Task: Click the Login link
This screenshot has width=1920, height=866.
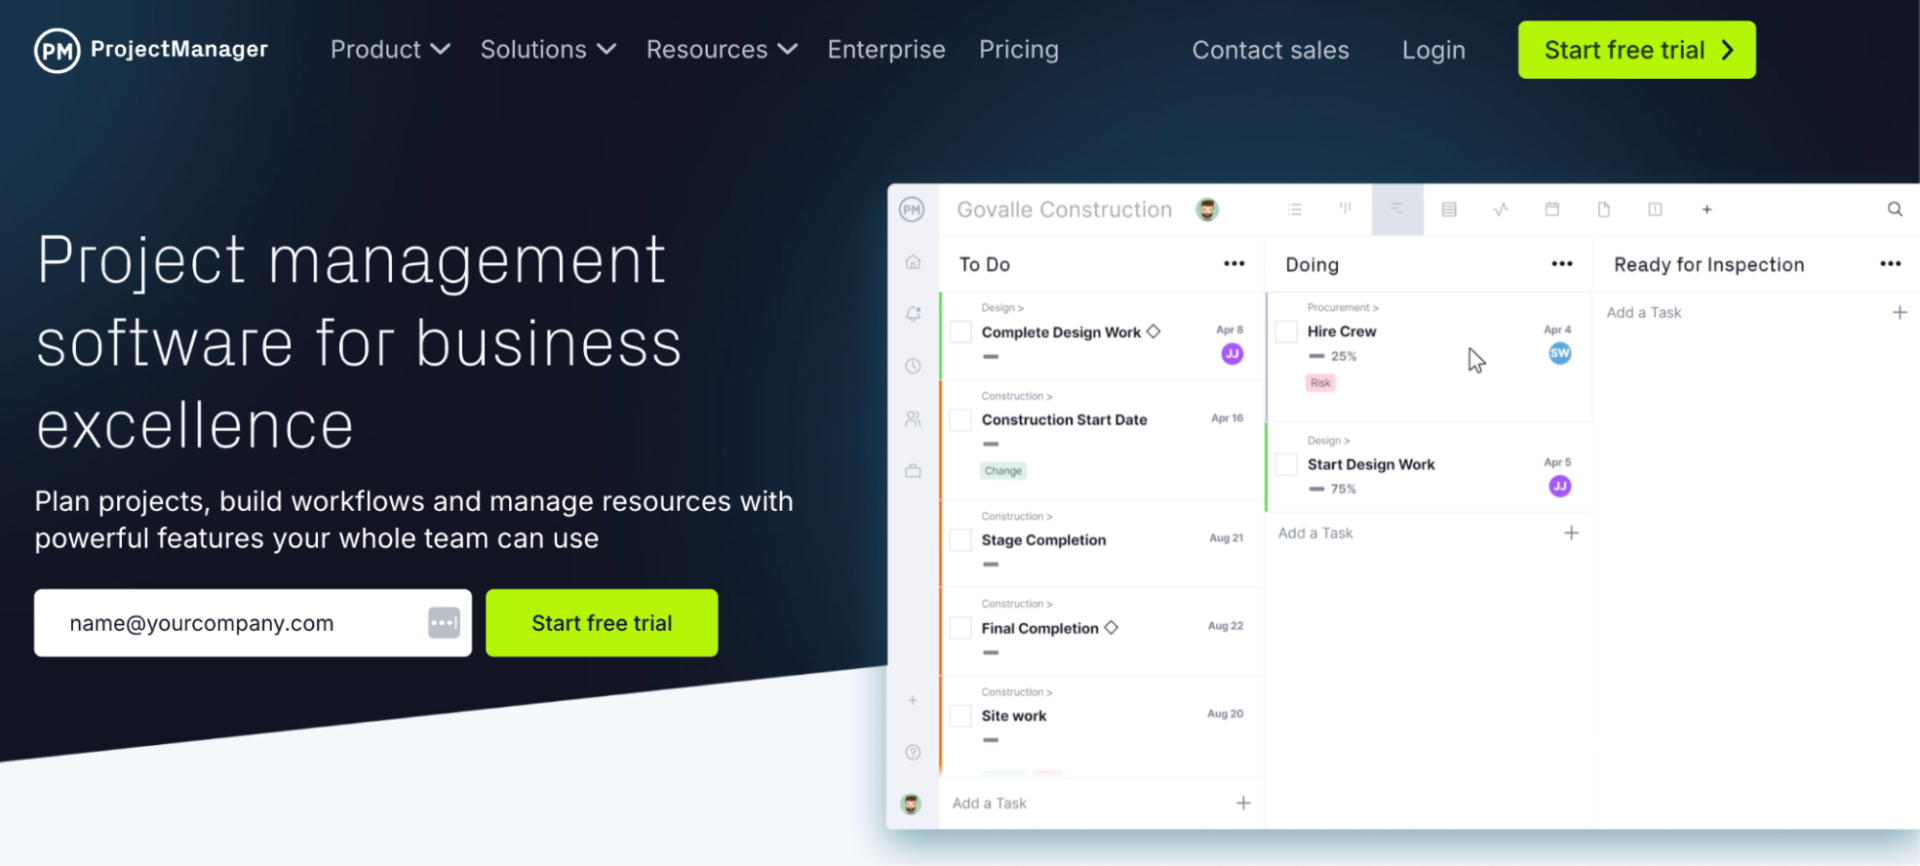Action: point(1433,50)
